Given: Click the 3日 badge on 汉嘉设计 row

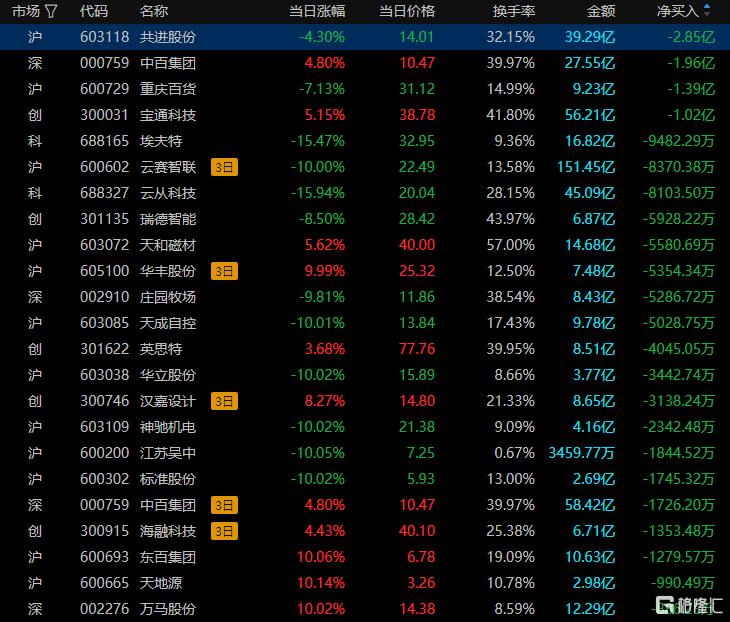Looking at the screenshot, I should coord(224,401).
